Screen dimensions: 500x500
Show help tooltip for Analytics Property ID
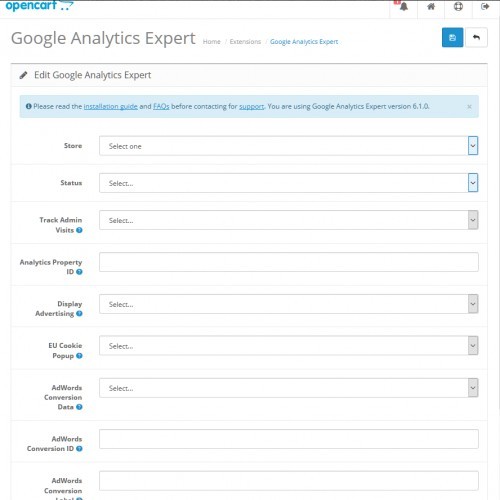[x=79, y=272]
